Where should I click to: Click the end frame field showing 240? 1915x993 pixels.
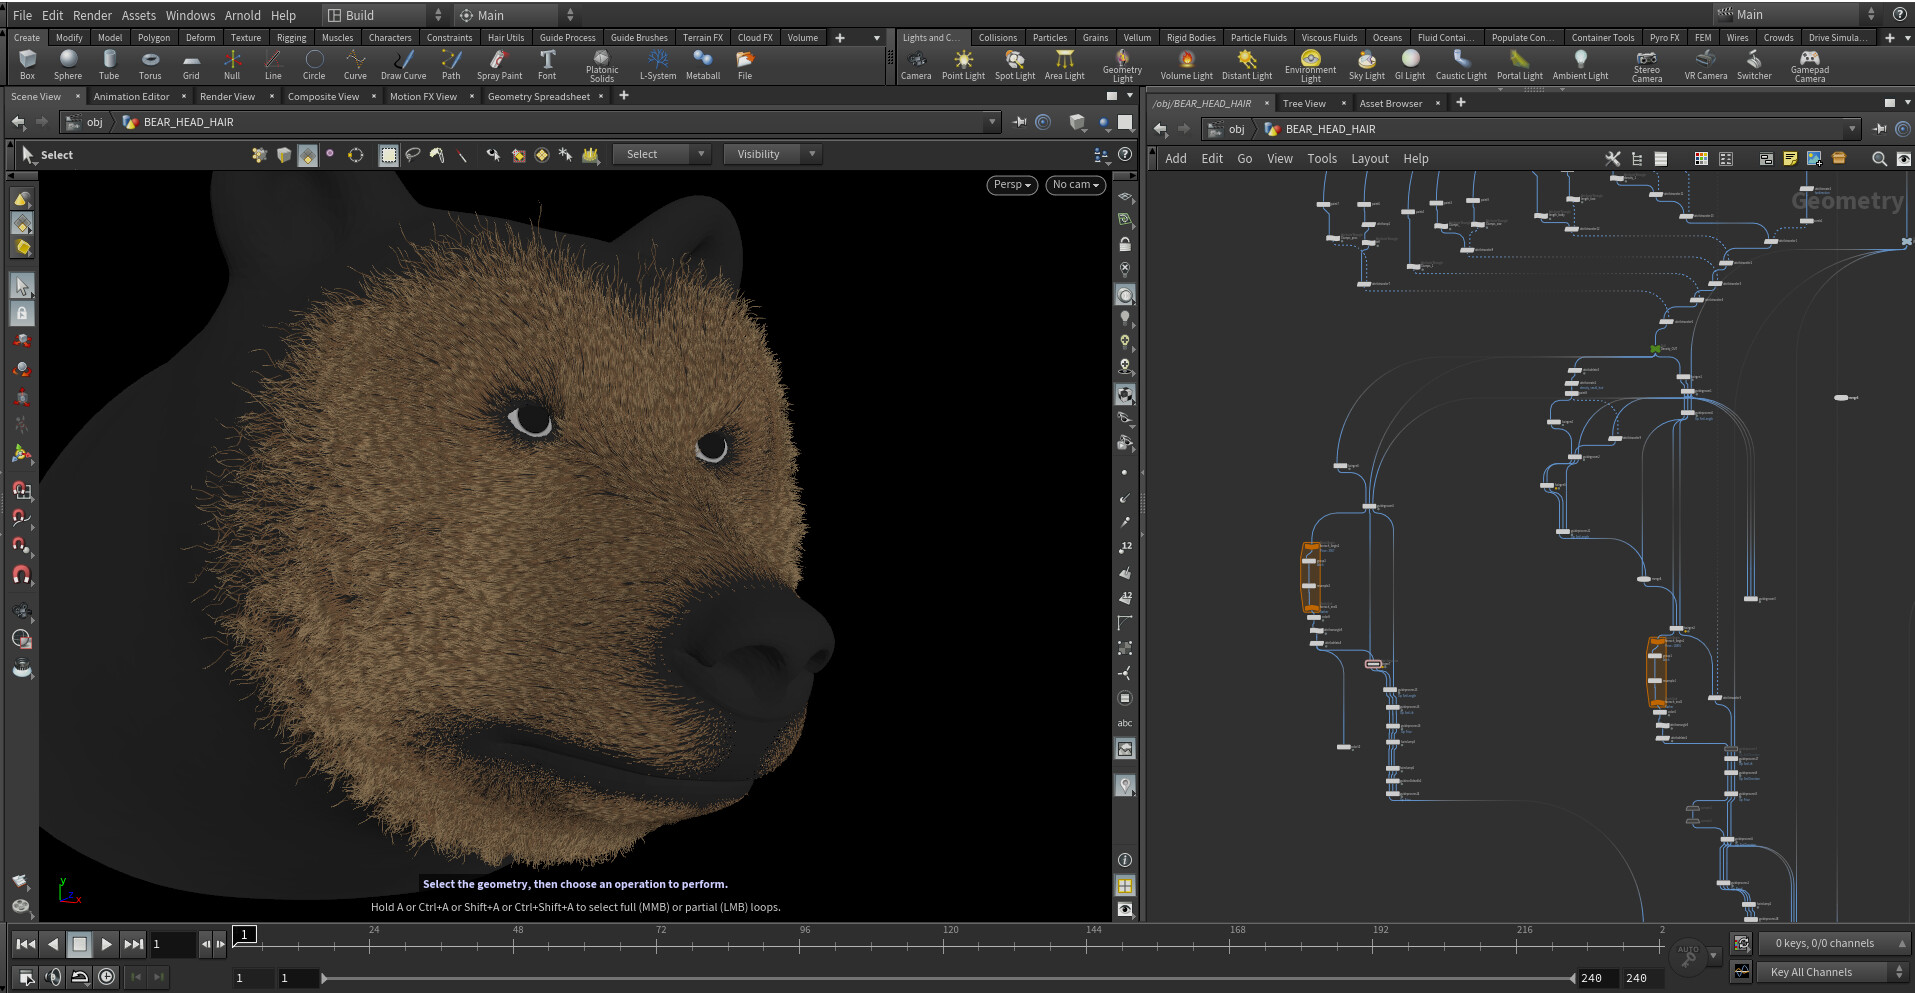[1594, 978]
